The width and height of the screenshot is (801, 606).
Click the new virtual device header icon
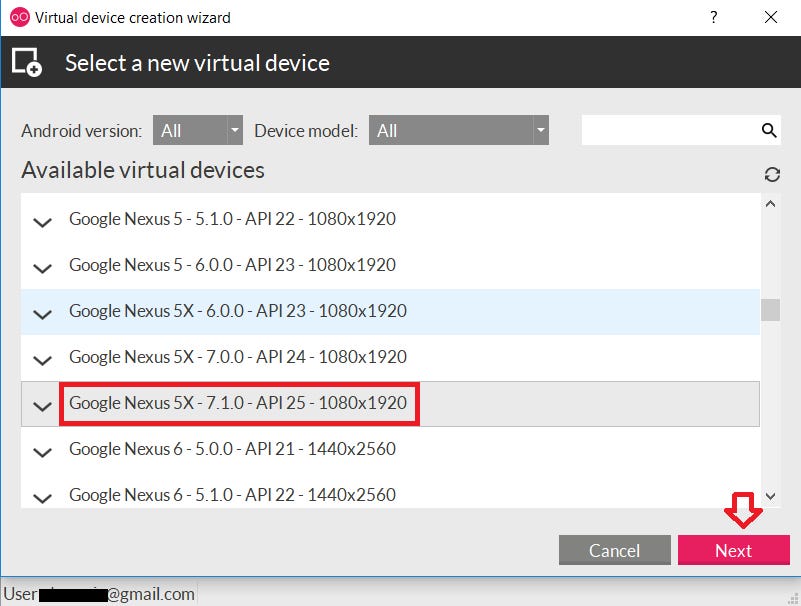27,62
